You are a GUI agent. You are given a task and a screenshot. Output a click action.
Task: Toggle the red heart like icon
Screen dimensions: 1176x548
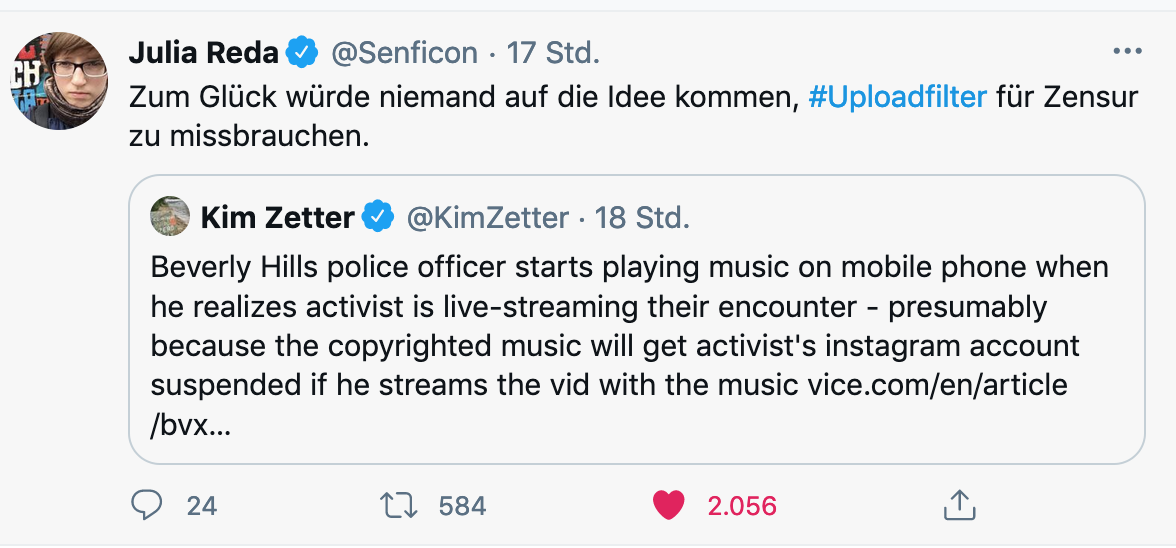tap(669, 505)
